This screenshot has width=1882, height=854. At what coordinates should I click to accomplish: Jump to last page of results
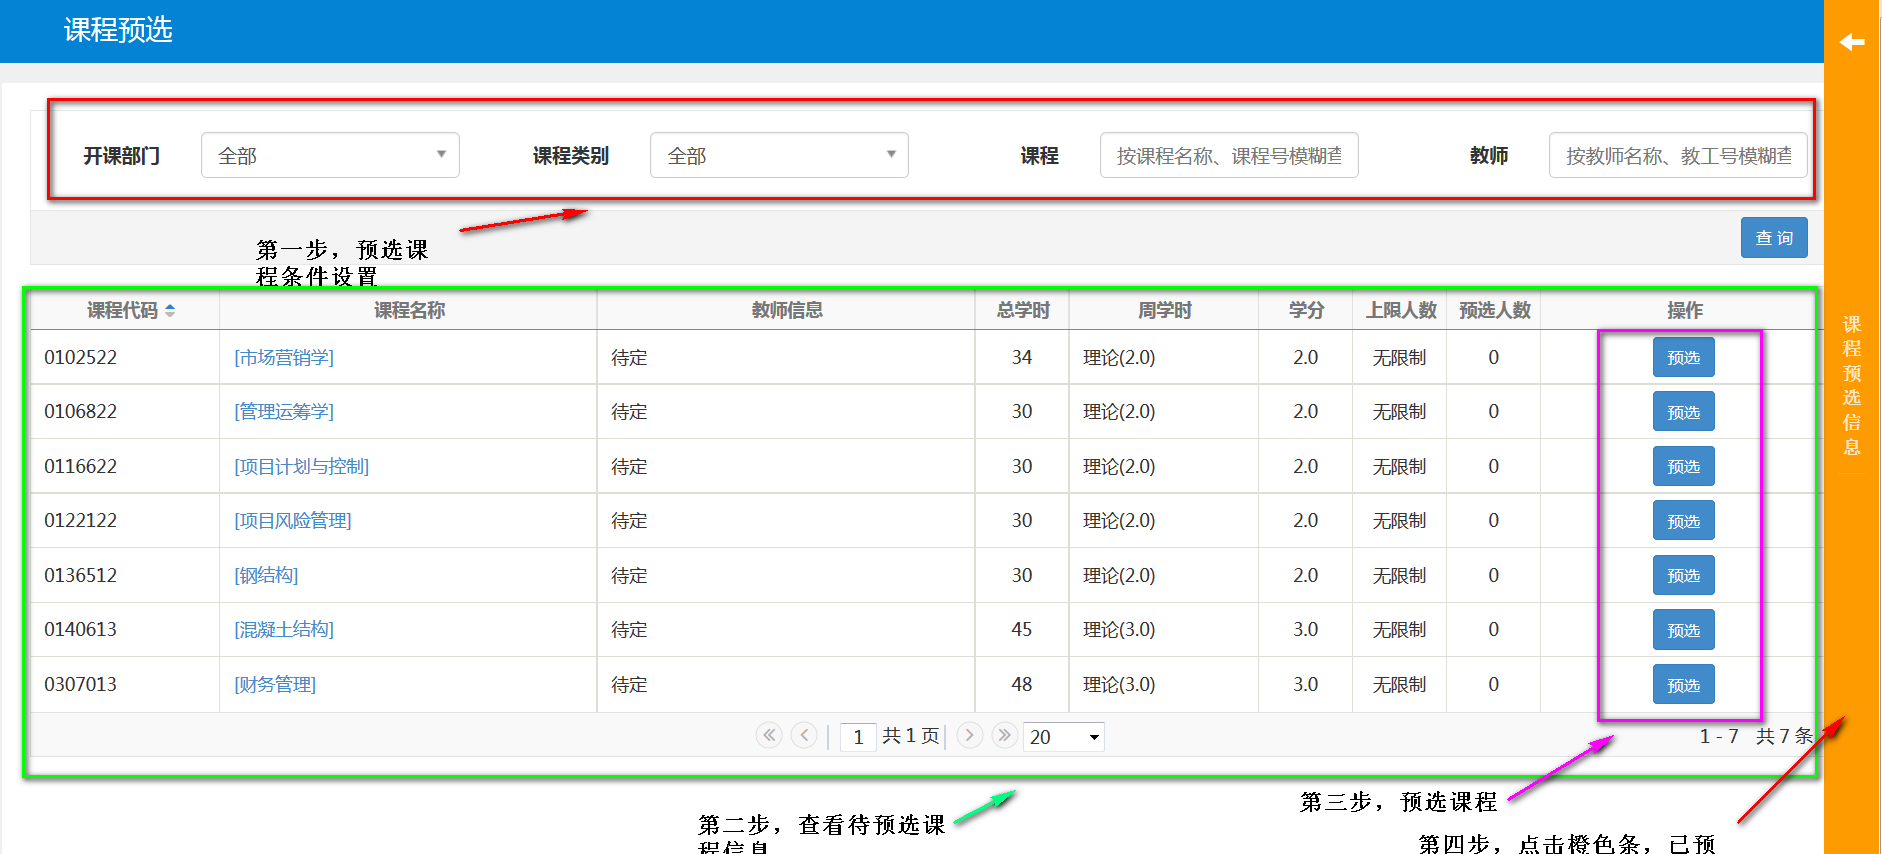click(x=1004, y=736)
